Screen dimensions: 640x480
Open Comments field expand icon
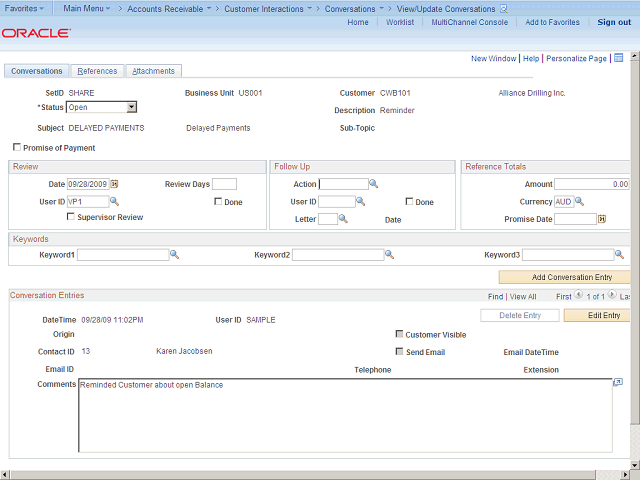point(618,382)
